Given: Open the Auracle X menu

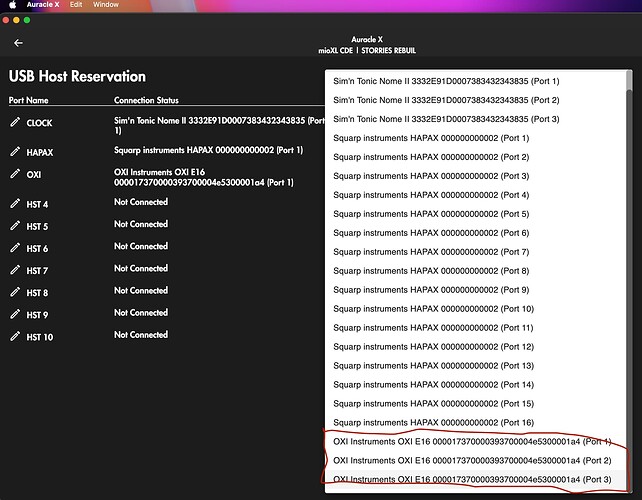Looking at the screenshot, I should 43,5.
